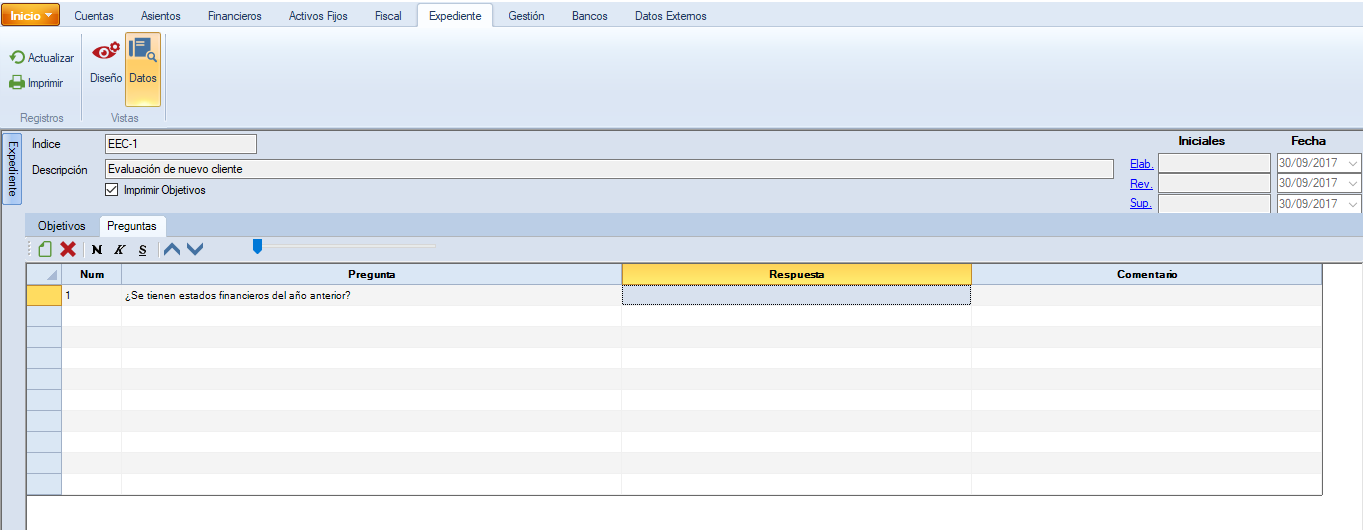1363x530 pixels.
Task: Move the question up with the up arrow
Action: [x=172, y=249]
